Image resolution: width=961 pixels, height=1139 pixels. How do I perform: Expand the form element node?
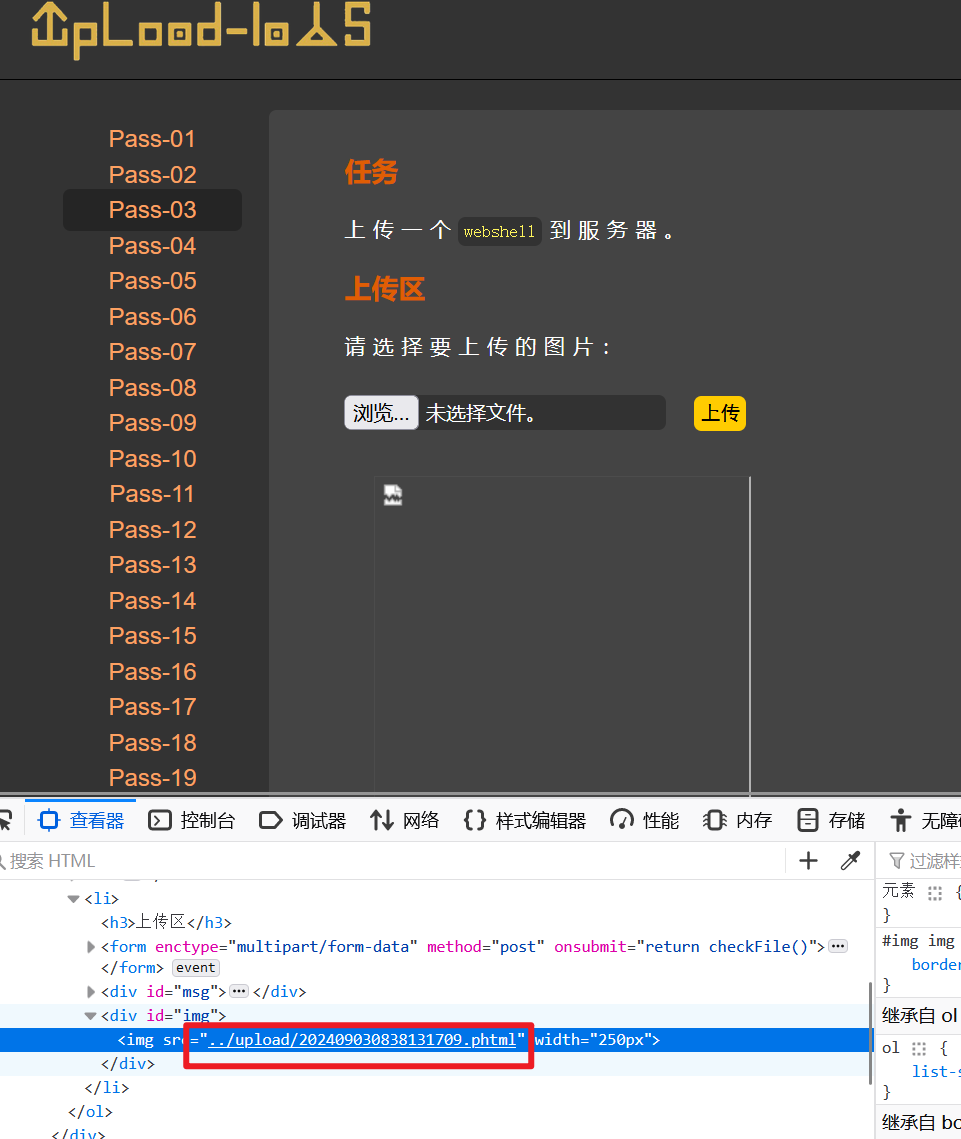[x=91, y=947]
